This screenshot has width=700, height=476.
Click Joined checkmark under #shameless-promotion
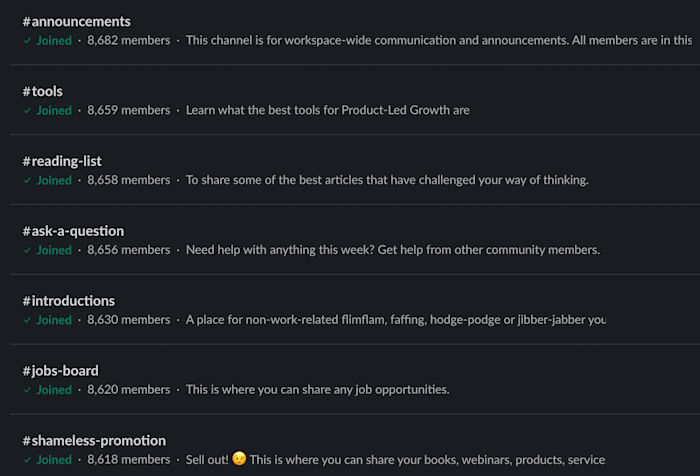click(28, 460)
